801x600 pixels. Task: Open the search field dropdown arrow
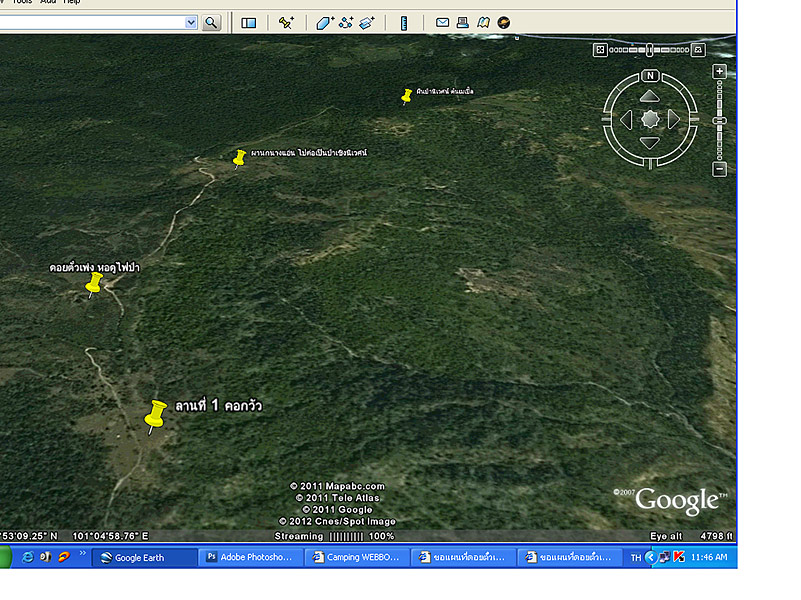(191, 22)
